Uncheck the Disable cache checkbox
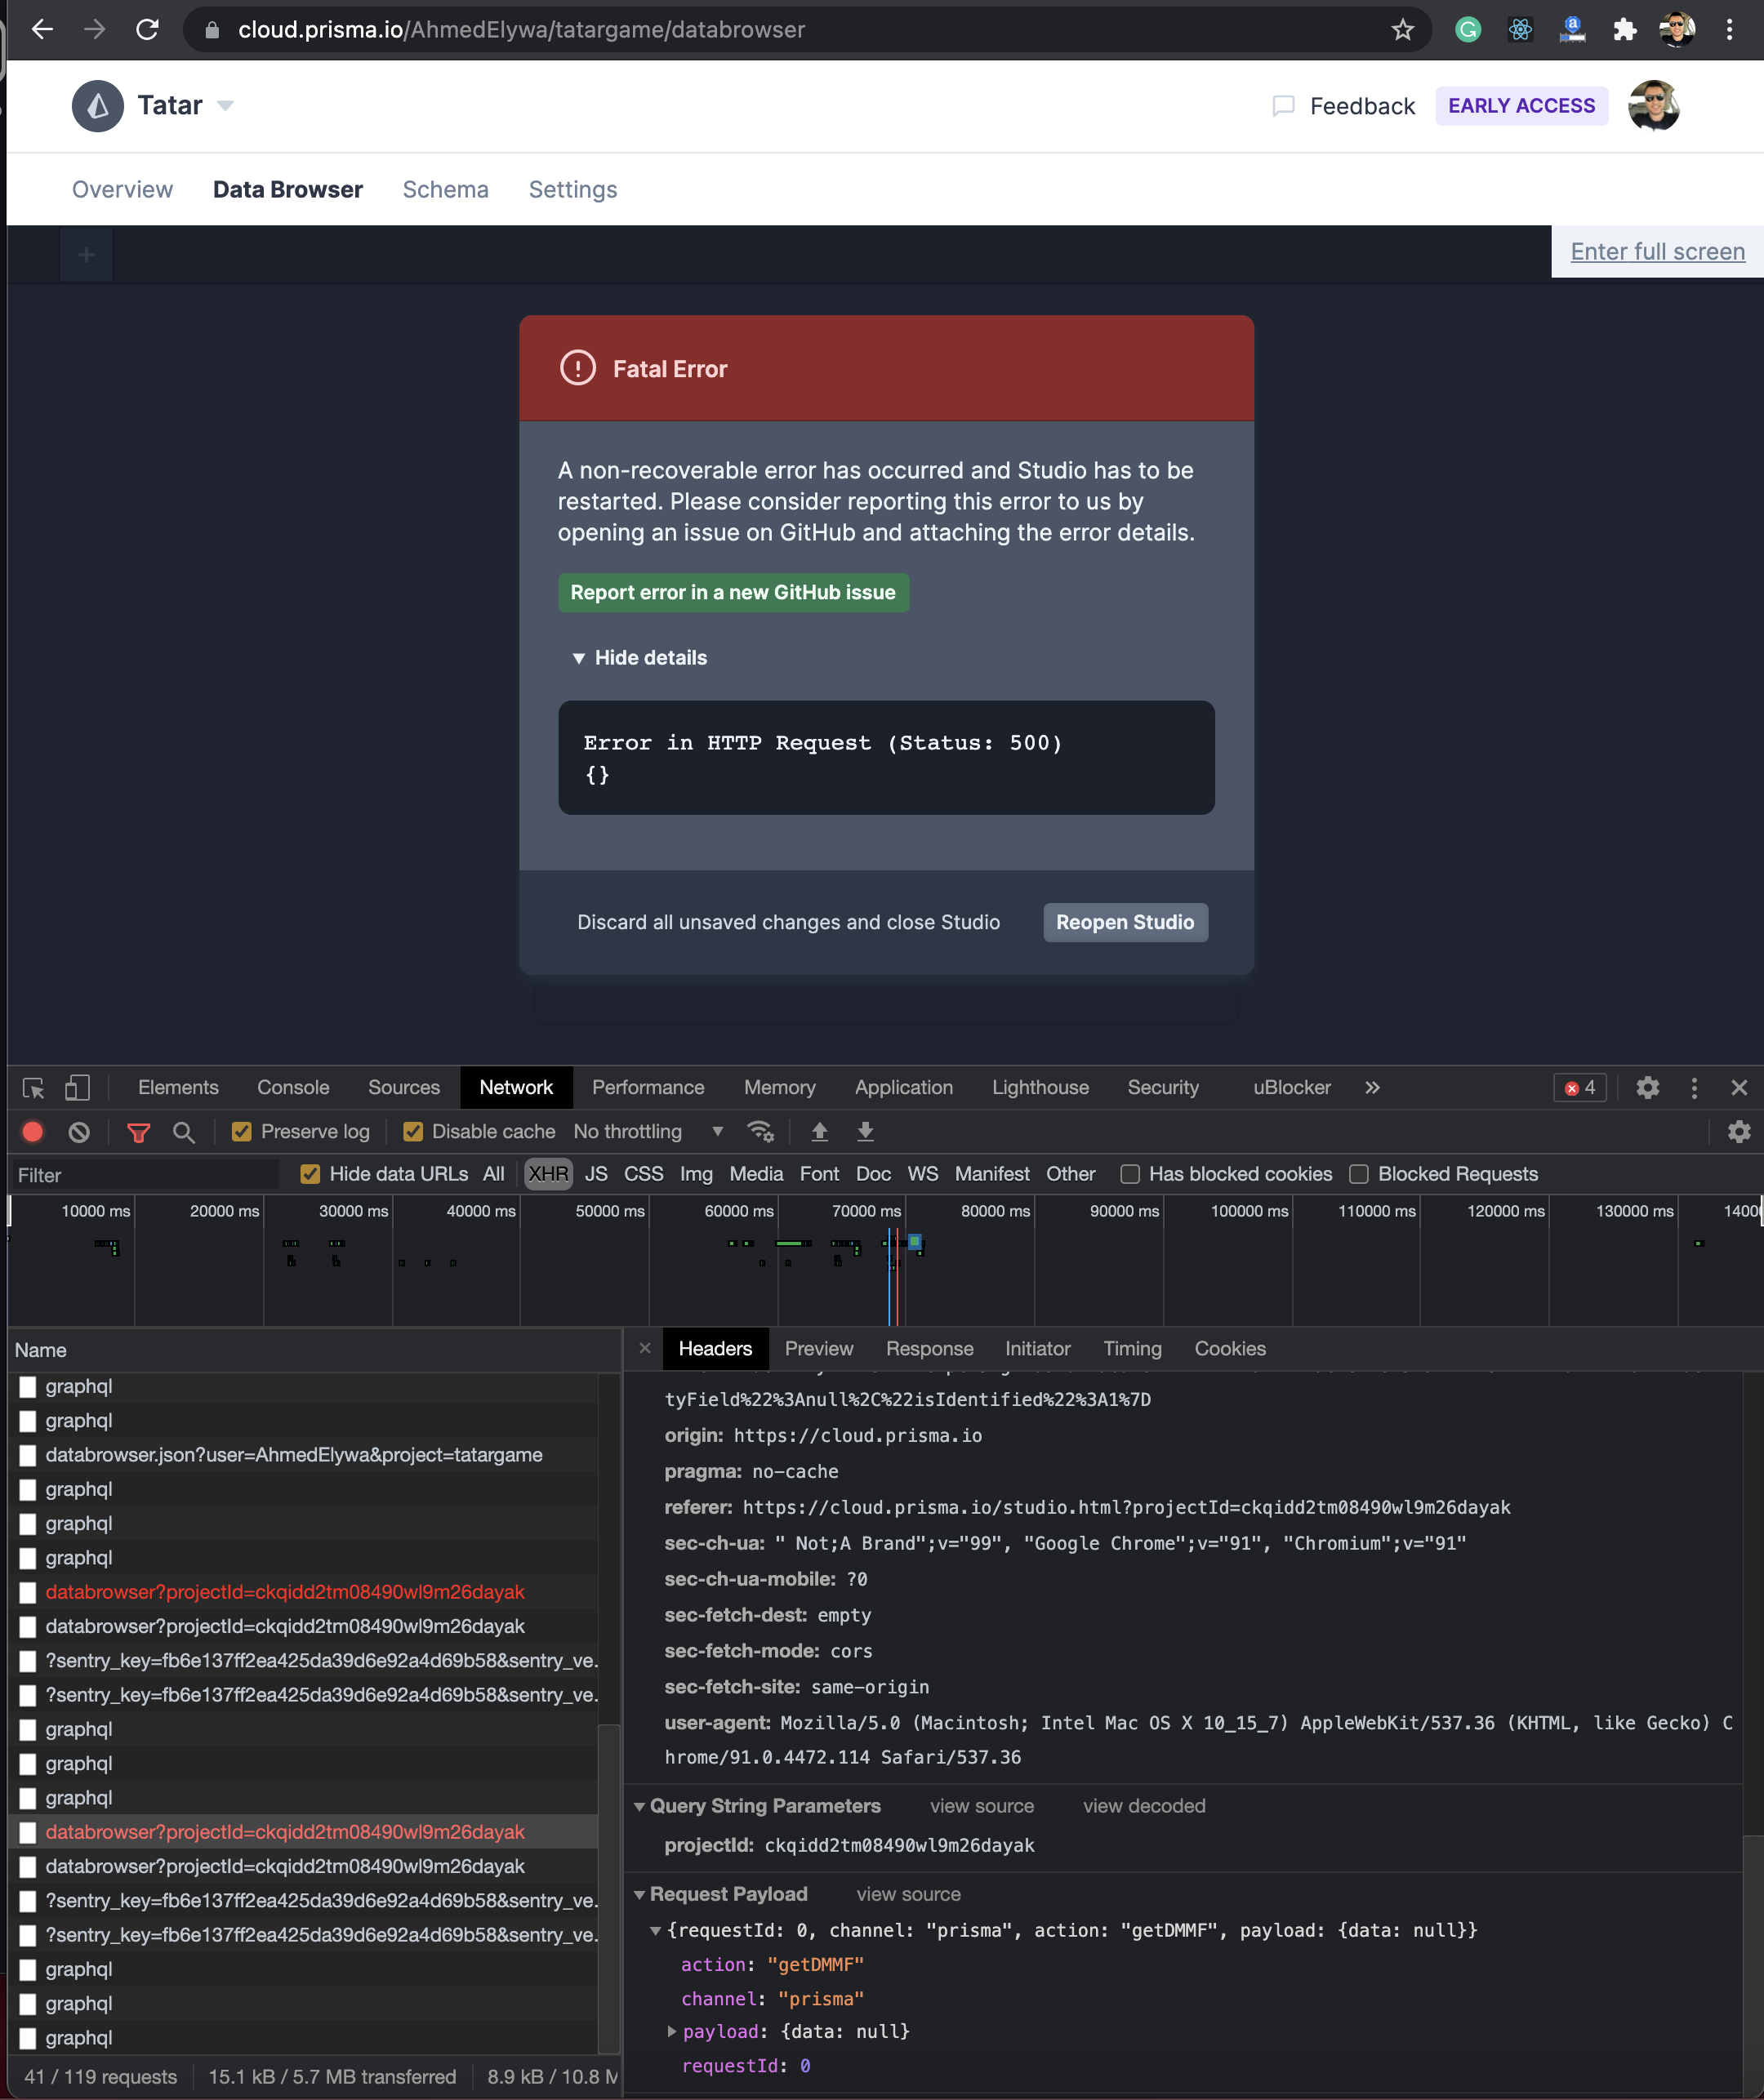Image resolution: width=1764 pixels, height=2100 pixels. pyautogui.click(x=412, y=1131)
